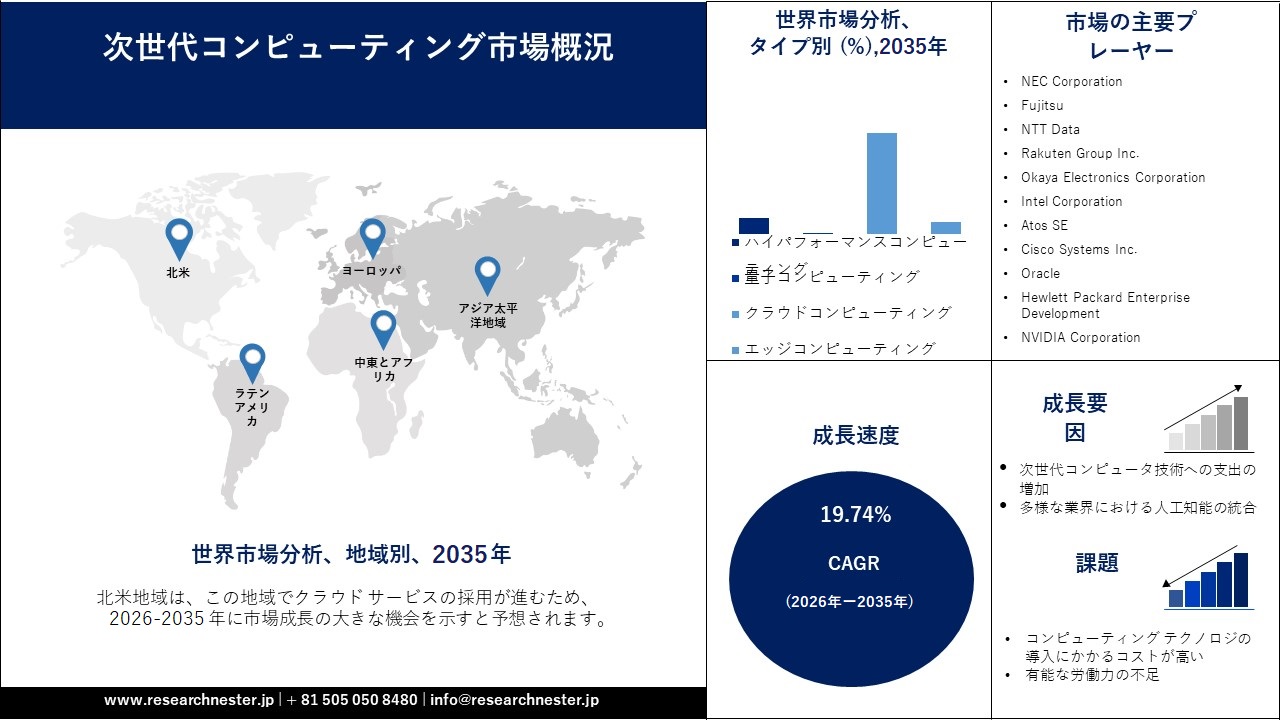
Task: Click legend swatch for ハイパフォーマンスコンピューティング
Action: tap(736, 242)
